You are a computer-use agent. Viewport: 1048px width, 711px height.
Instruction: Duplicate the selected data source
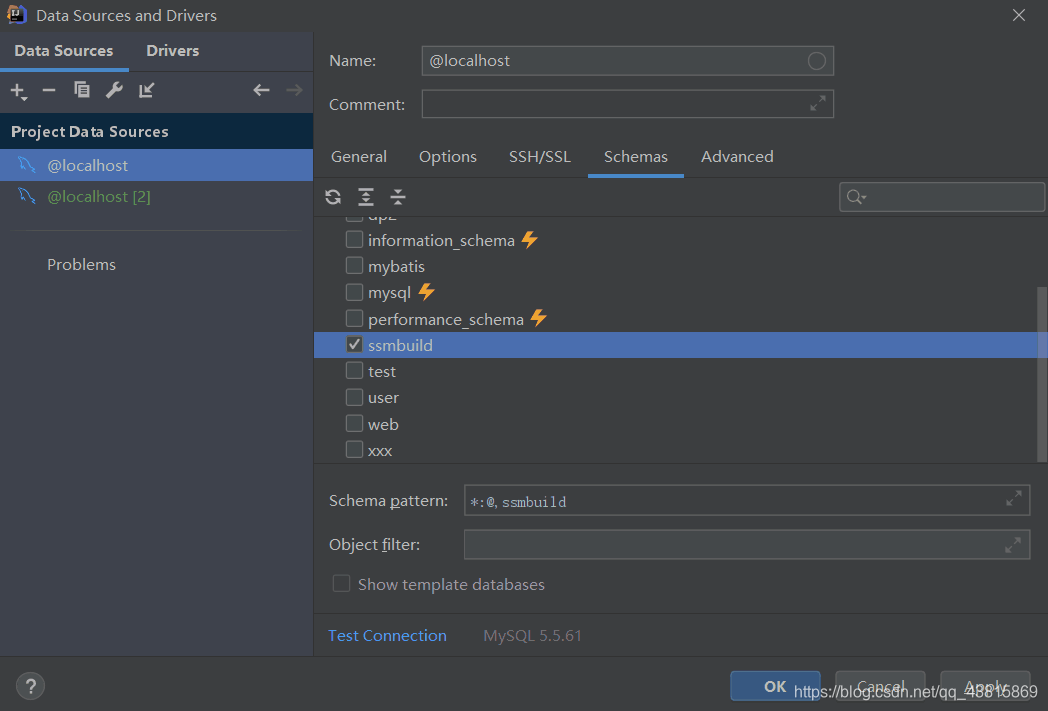point(82,90)
